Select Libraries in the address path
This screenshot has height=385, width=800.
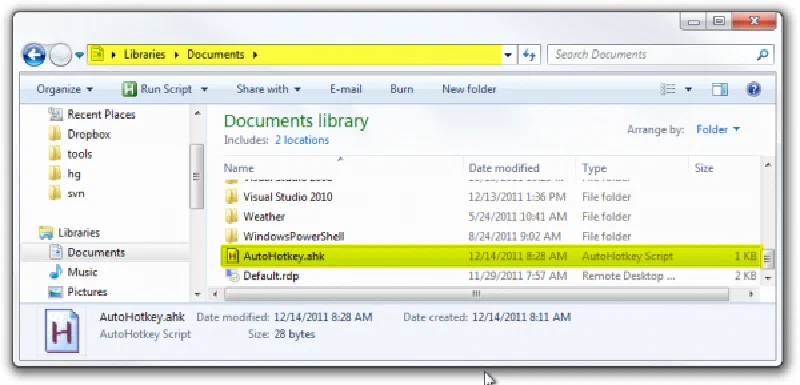[144, 55]
